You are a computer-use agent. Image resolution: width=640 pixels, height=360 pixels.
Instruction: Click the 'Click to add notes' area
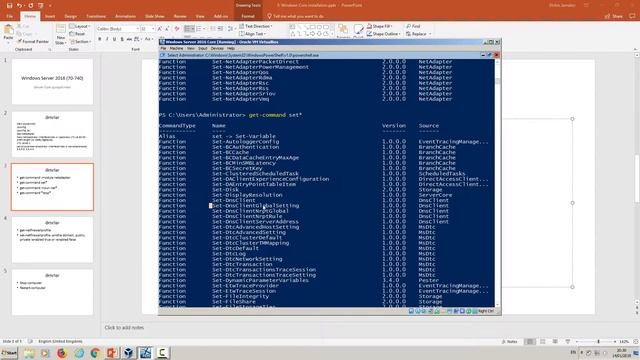(124, 327)
